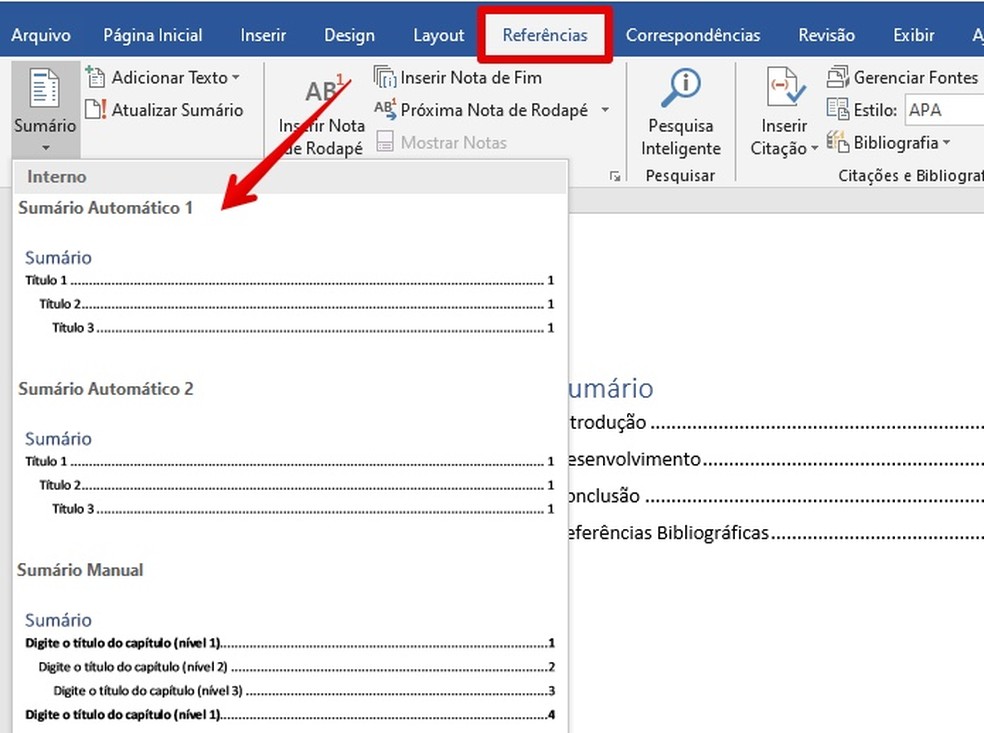Open the Arquivo menu

[x=41, y=35]
